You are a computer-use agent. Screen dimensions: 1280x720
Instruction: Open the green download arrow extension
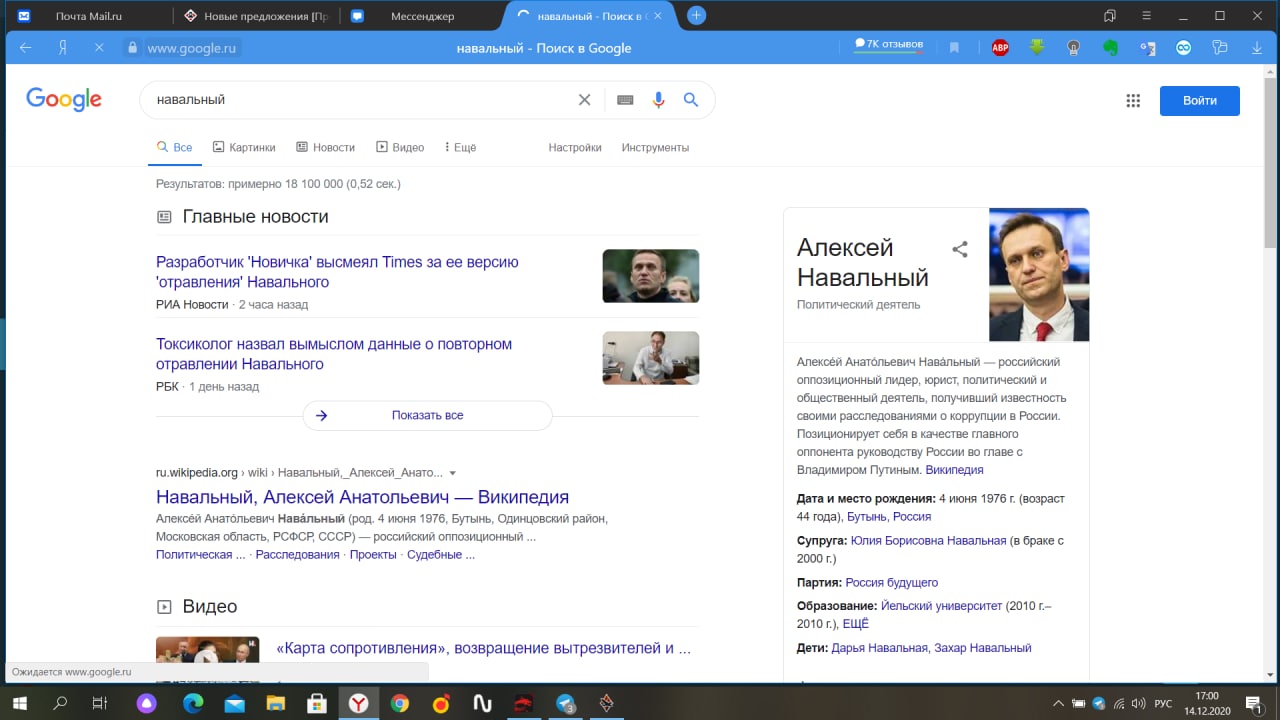coord(1037,47)
